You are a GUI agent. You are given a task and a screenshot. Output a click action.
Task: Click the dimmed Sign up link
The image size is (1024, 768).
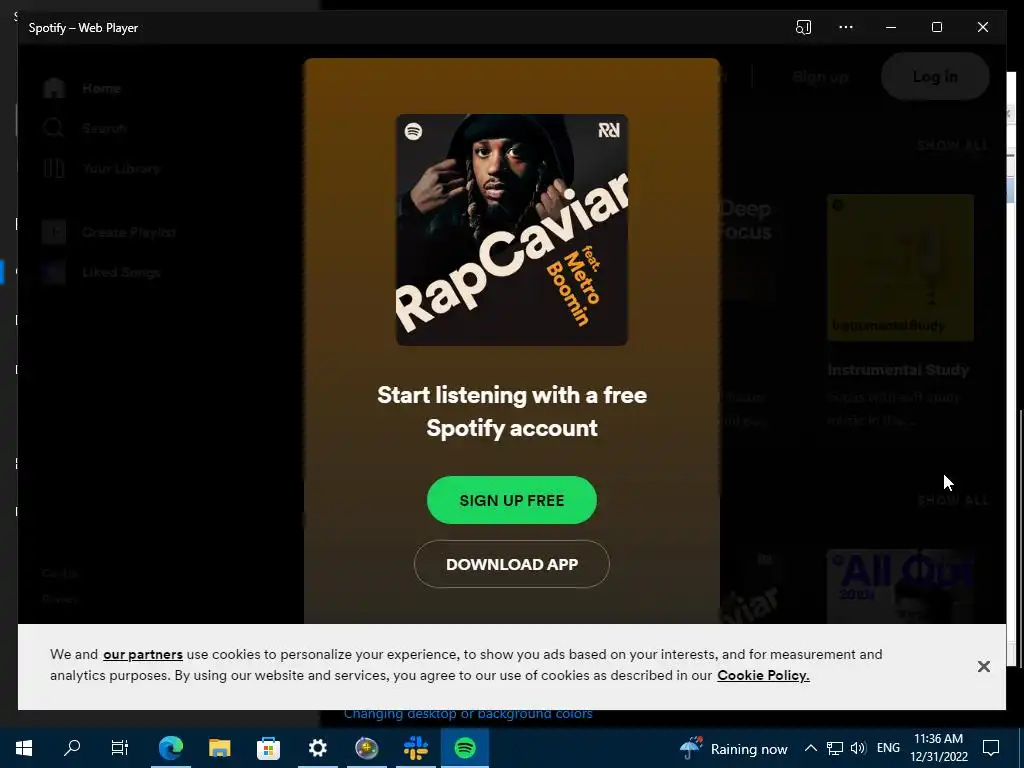[x=820, y=77]
